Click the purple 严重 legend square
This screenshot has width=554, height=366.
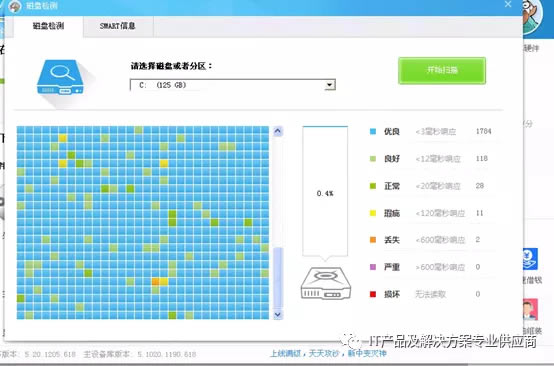point(373,267)
